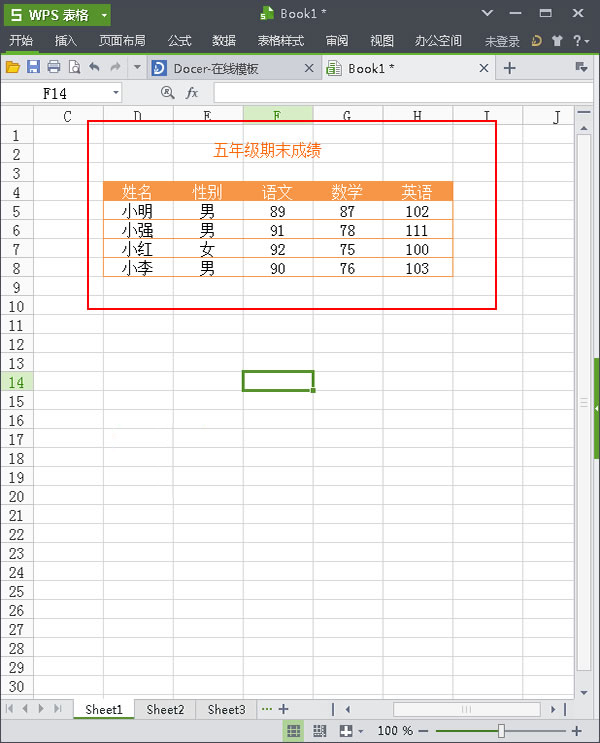Viewport: 600px width, 743px height.
Task: Click the save icon in quick toolbar
Action: point(33,67)
